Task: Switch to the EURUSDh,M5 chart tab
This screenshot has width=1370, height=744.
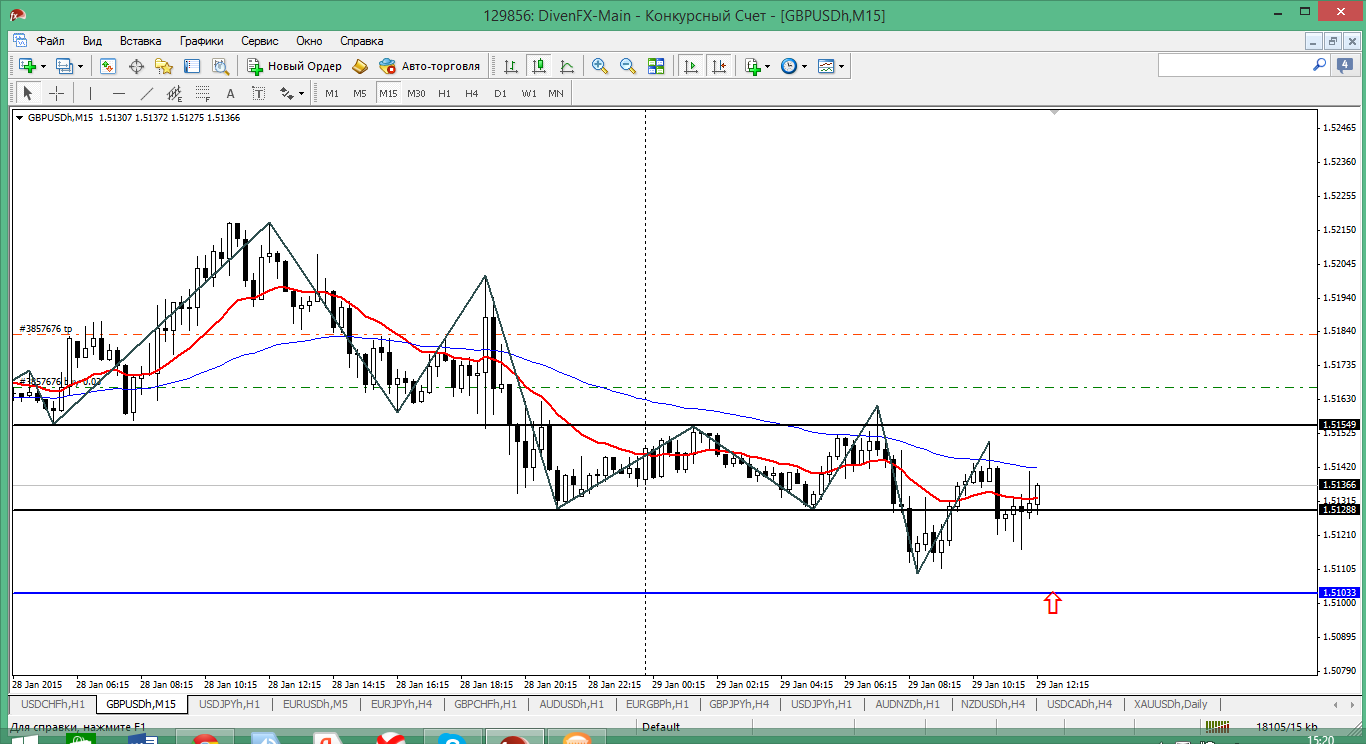Action: tap(316, 704)
